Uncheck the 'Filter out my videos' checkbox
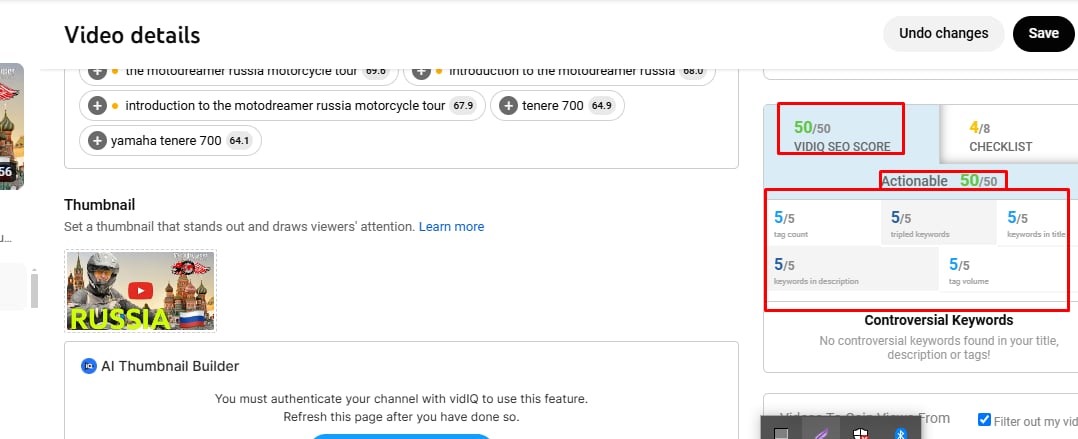The image size is (1078, 439). (x=984, y=420)
